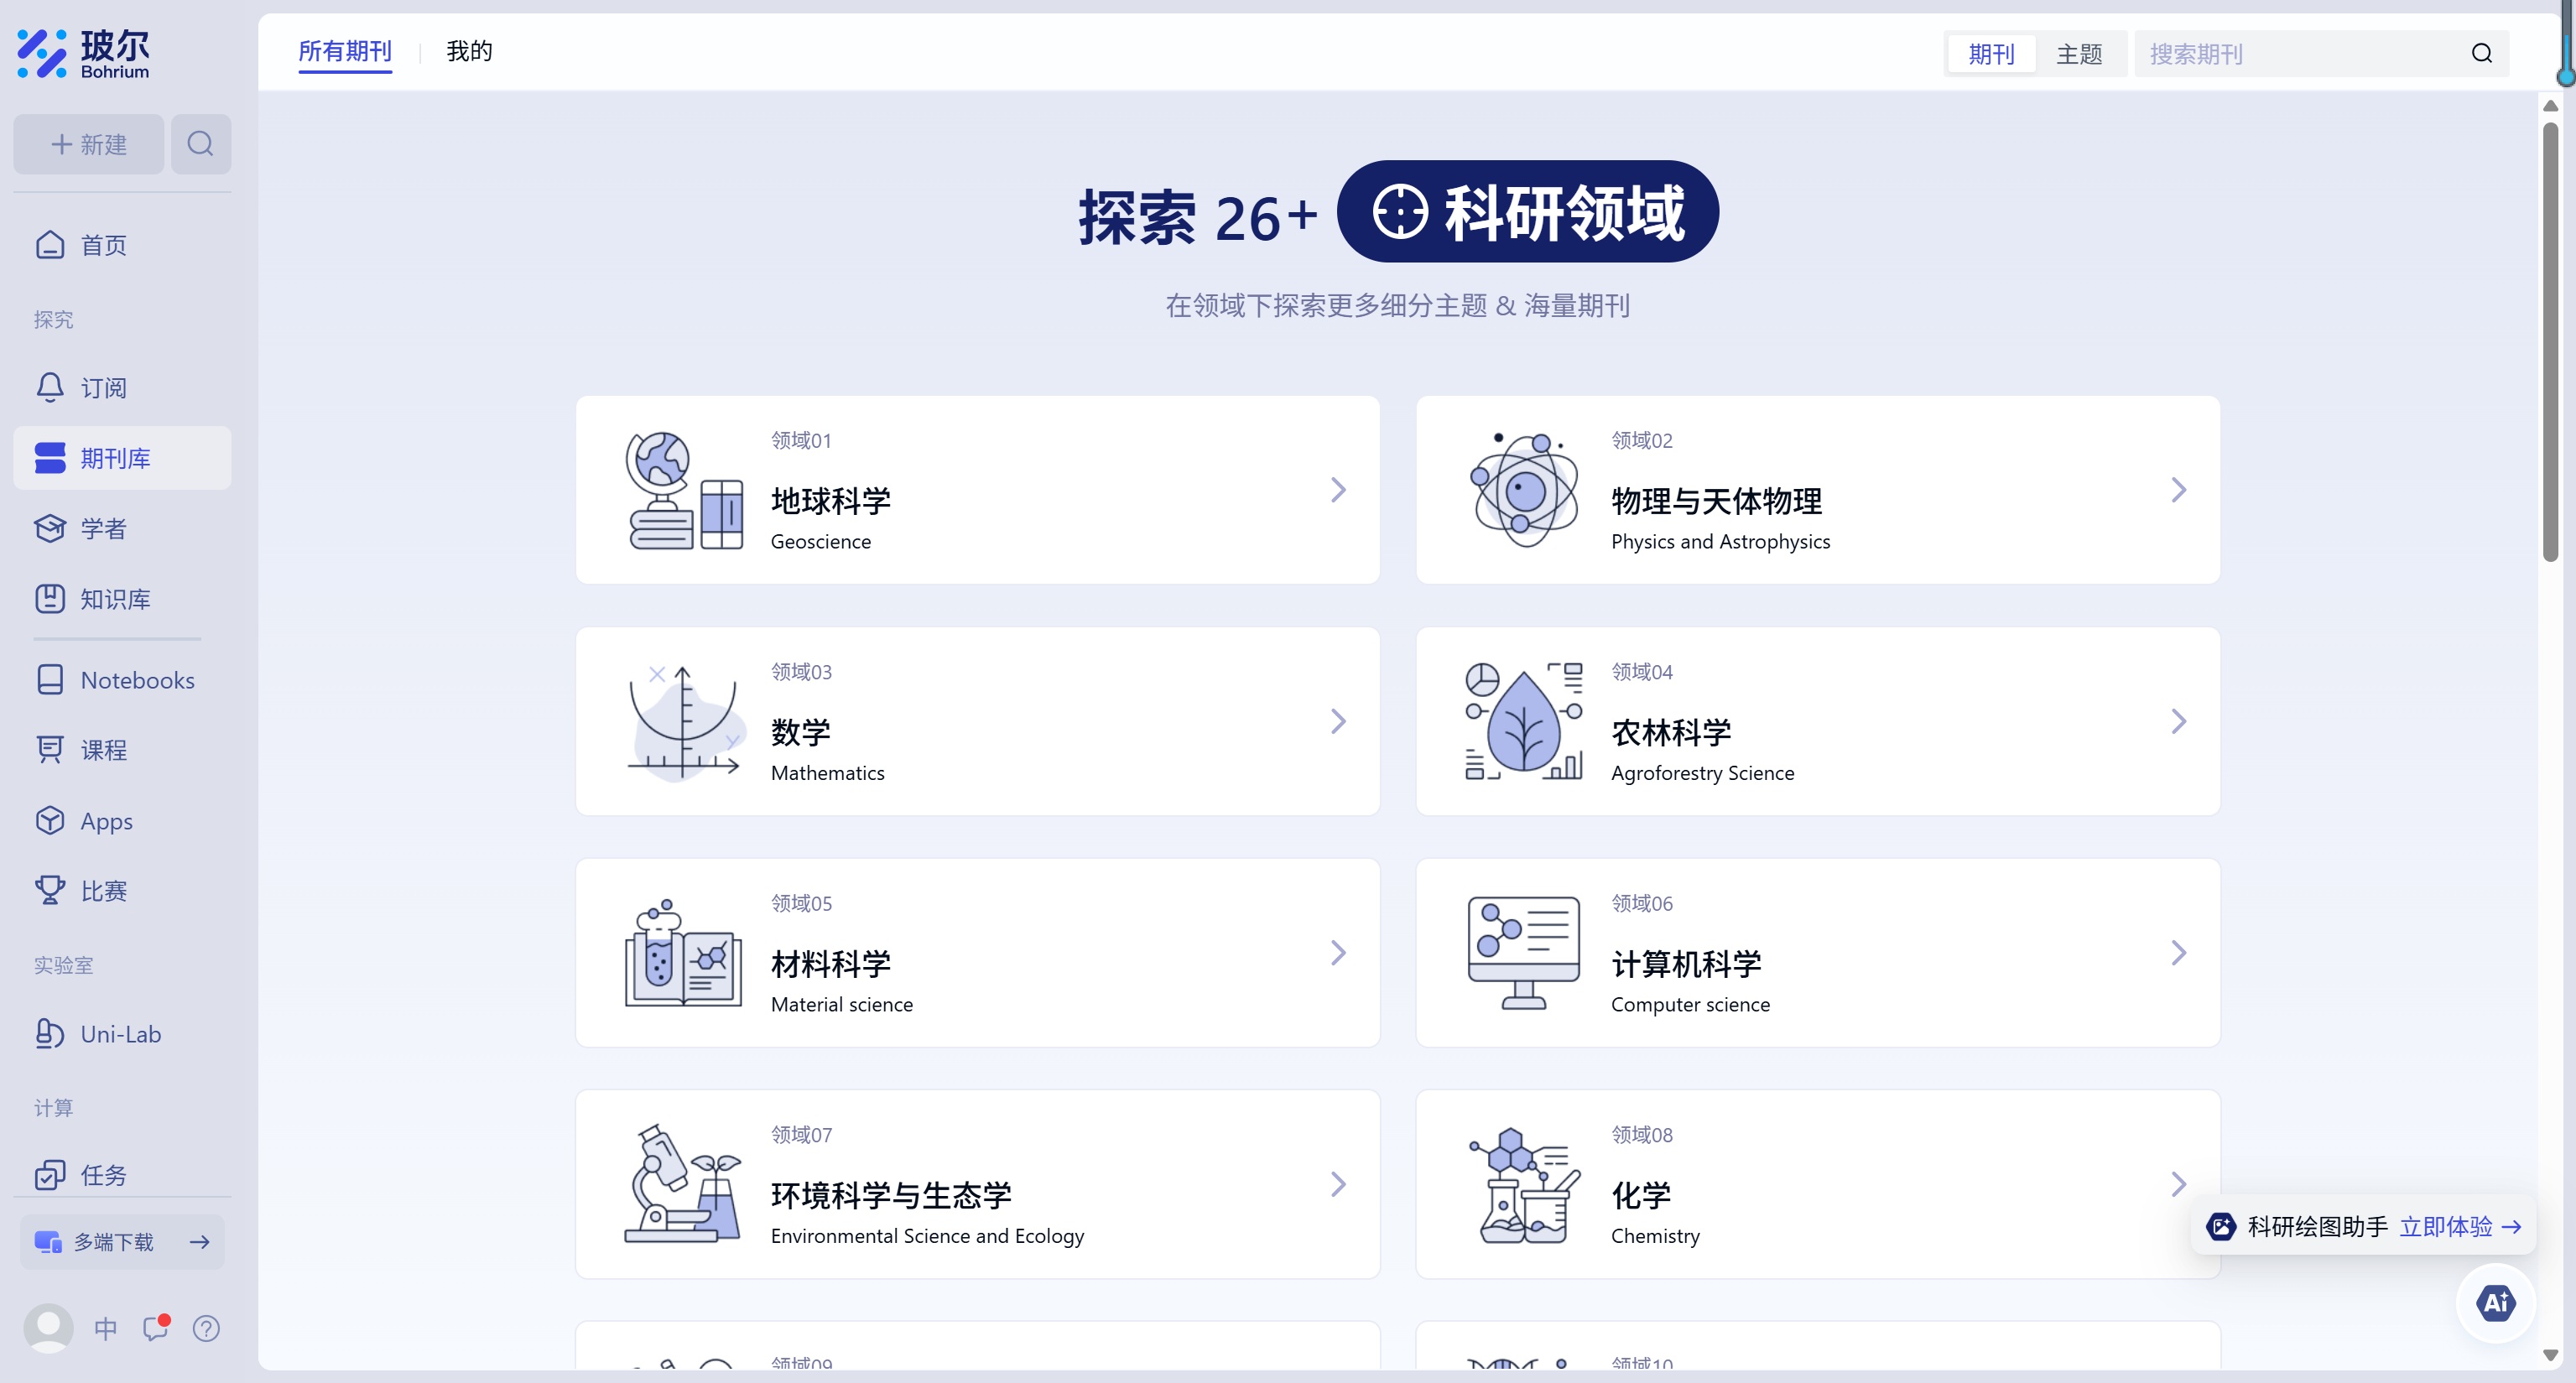
Task: Select the 我的 tab
Action: tap(469, 51)
